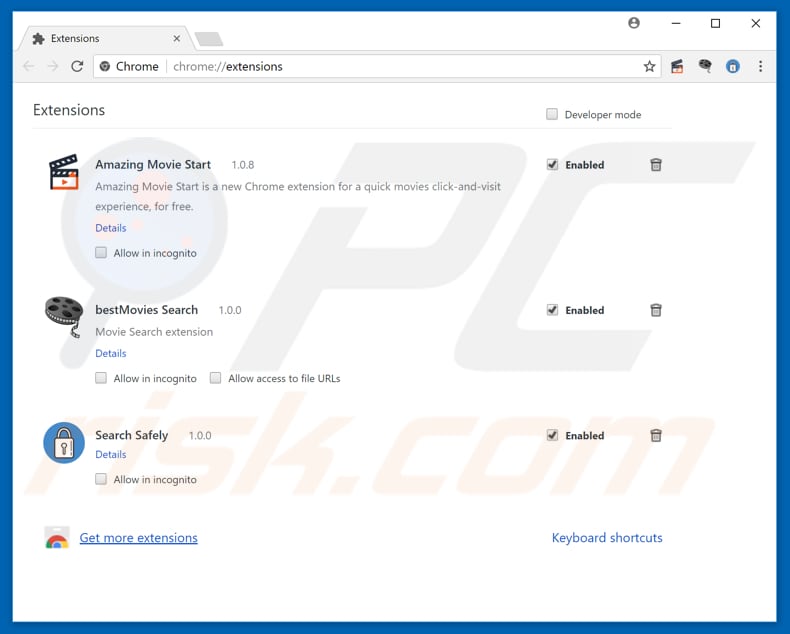Click the Search Safely extension name

point(131,435)
